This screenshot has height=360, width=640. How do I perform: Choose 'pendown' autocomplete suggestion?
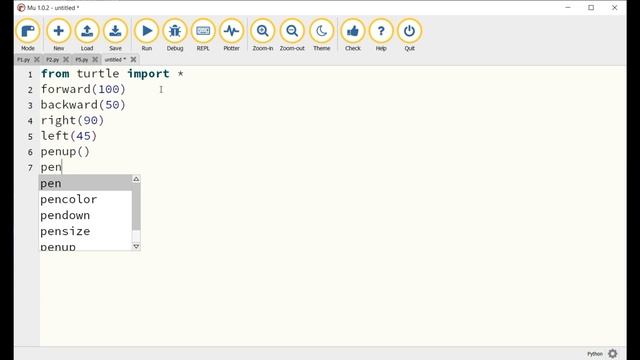point(85,215)
